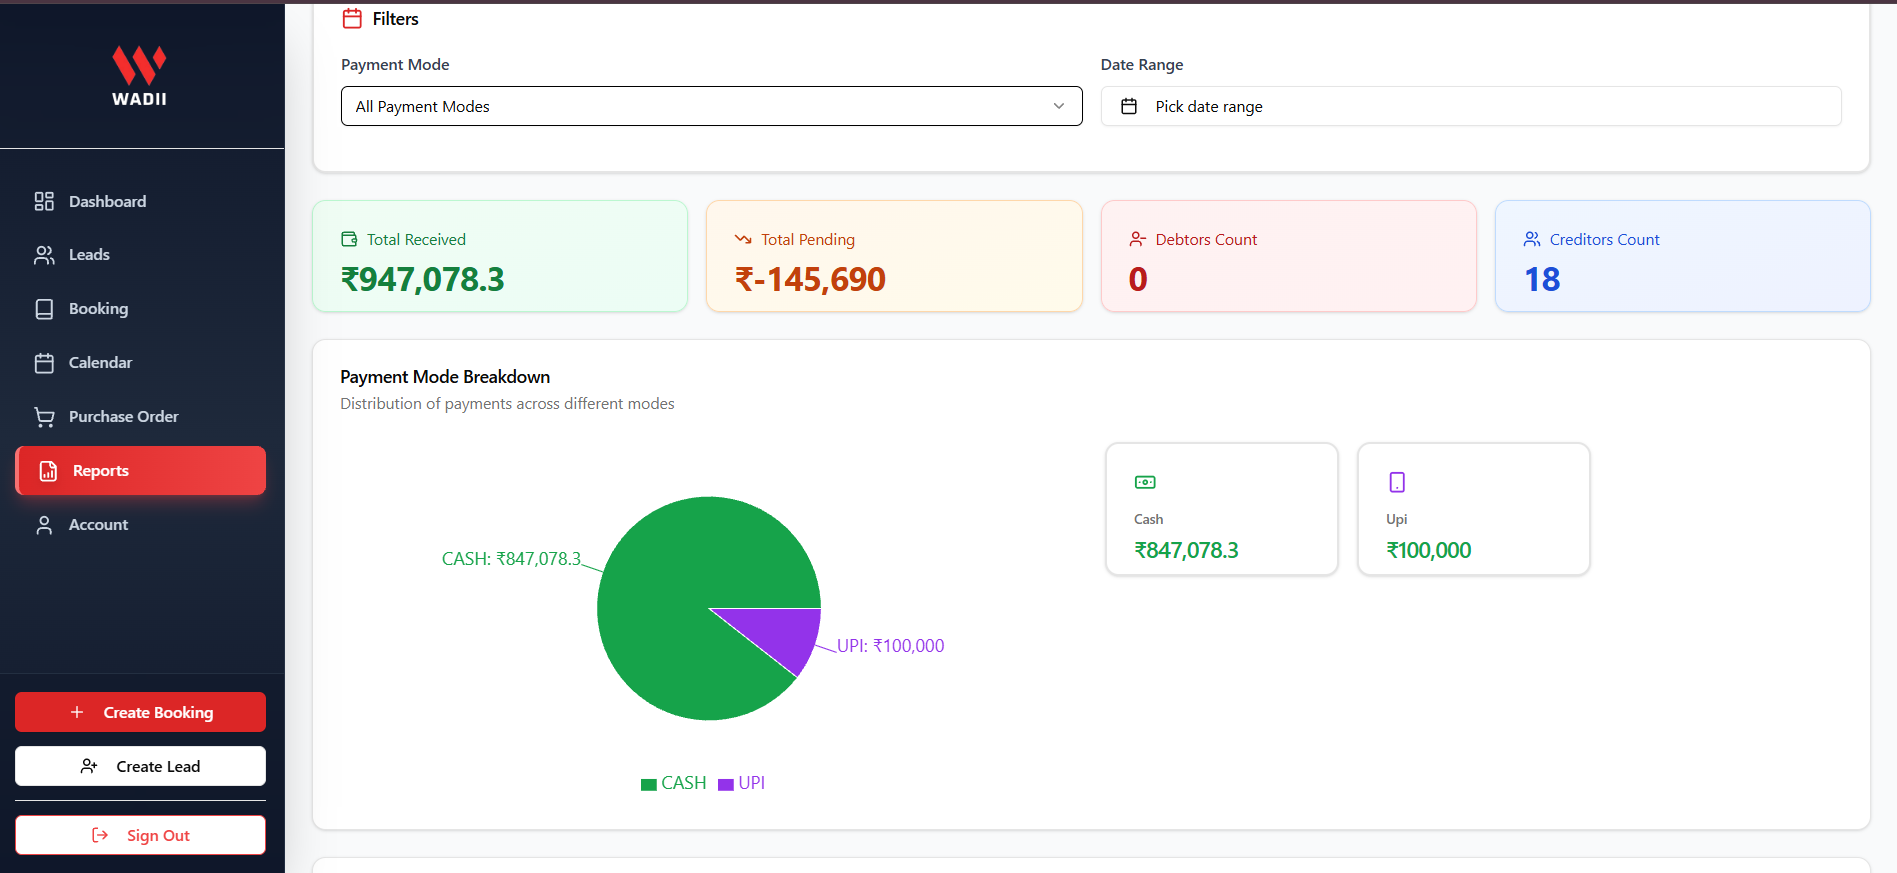Click the Create Booking button

point(140,712)
